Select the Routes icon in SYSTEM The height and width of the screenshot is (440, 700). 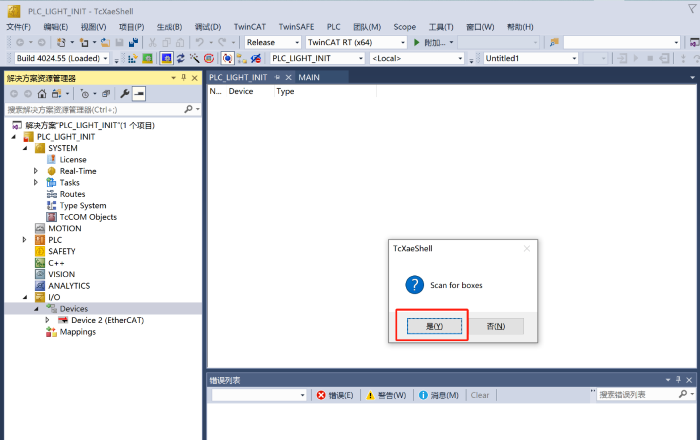pos(51,194)
